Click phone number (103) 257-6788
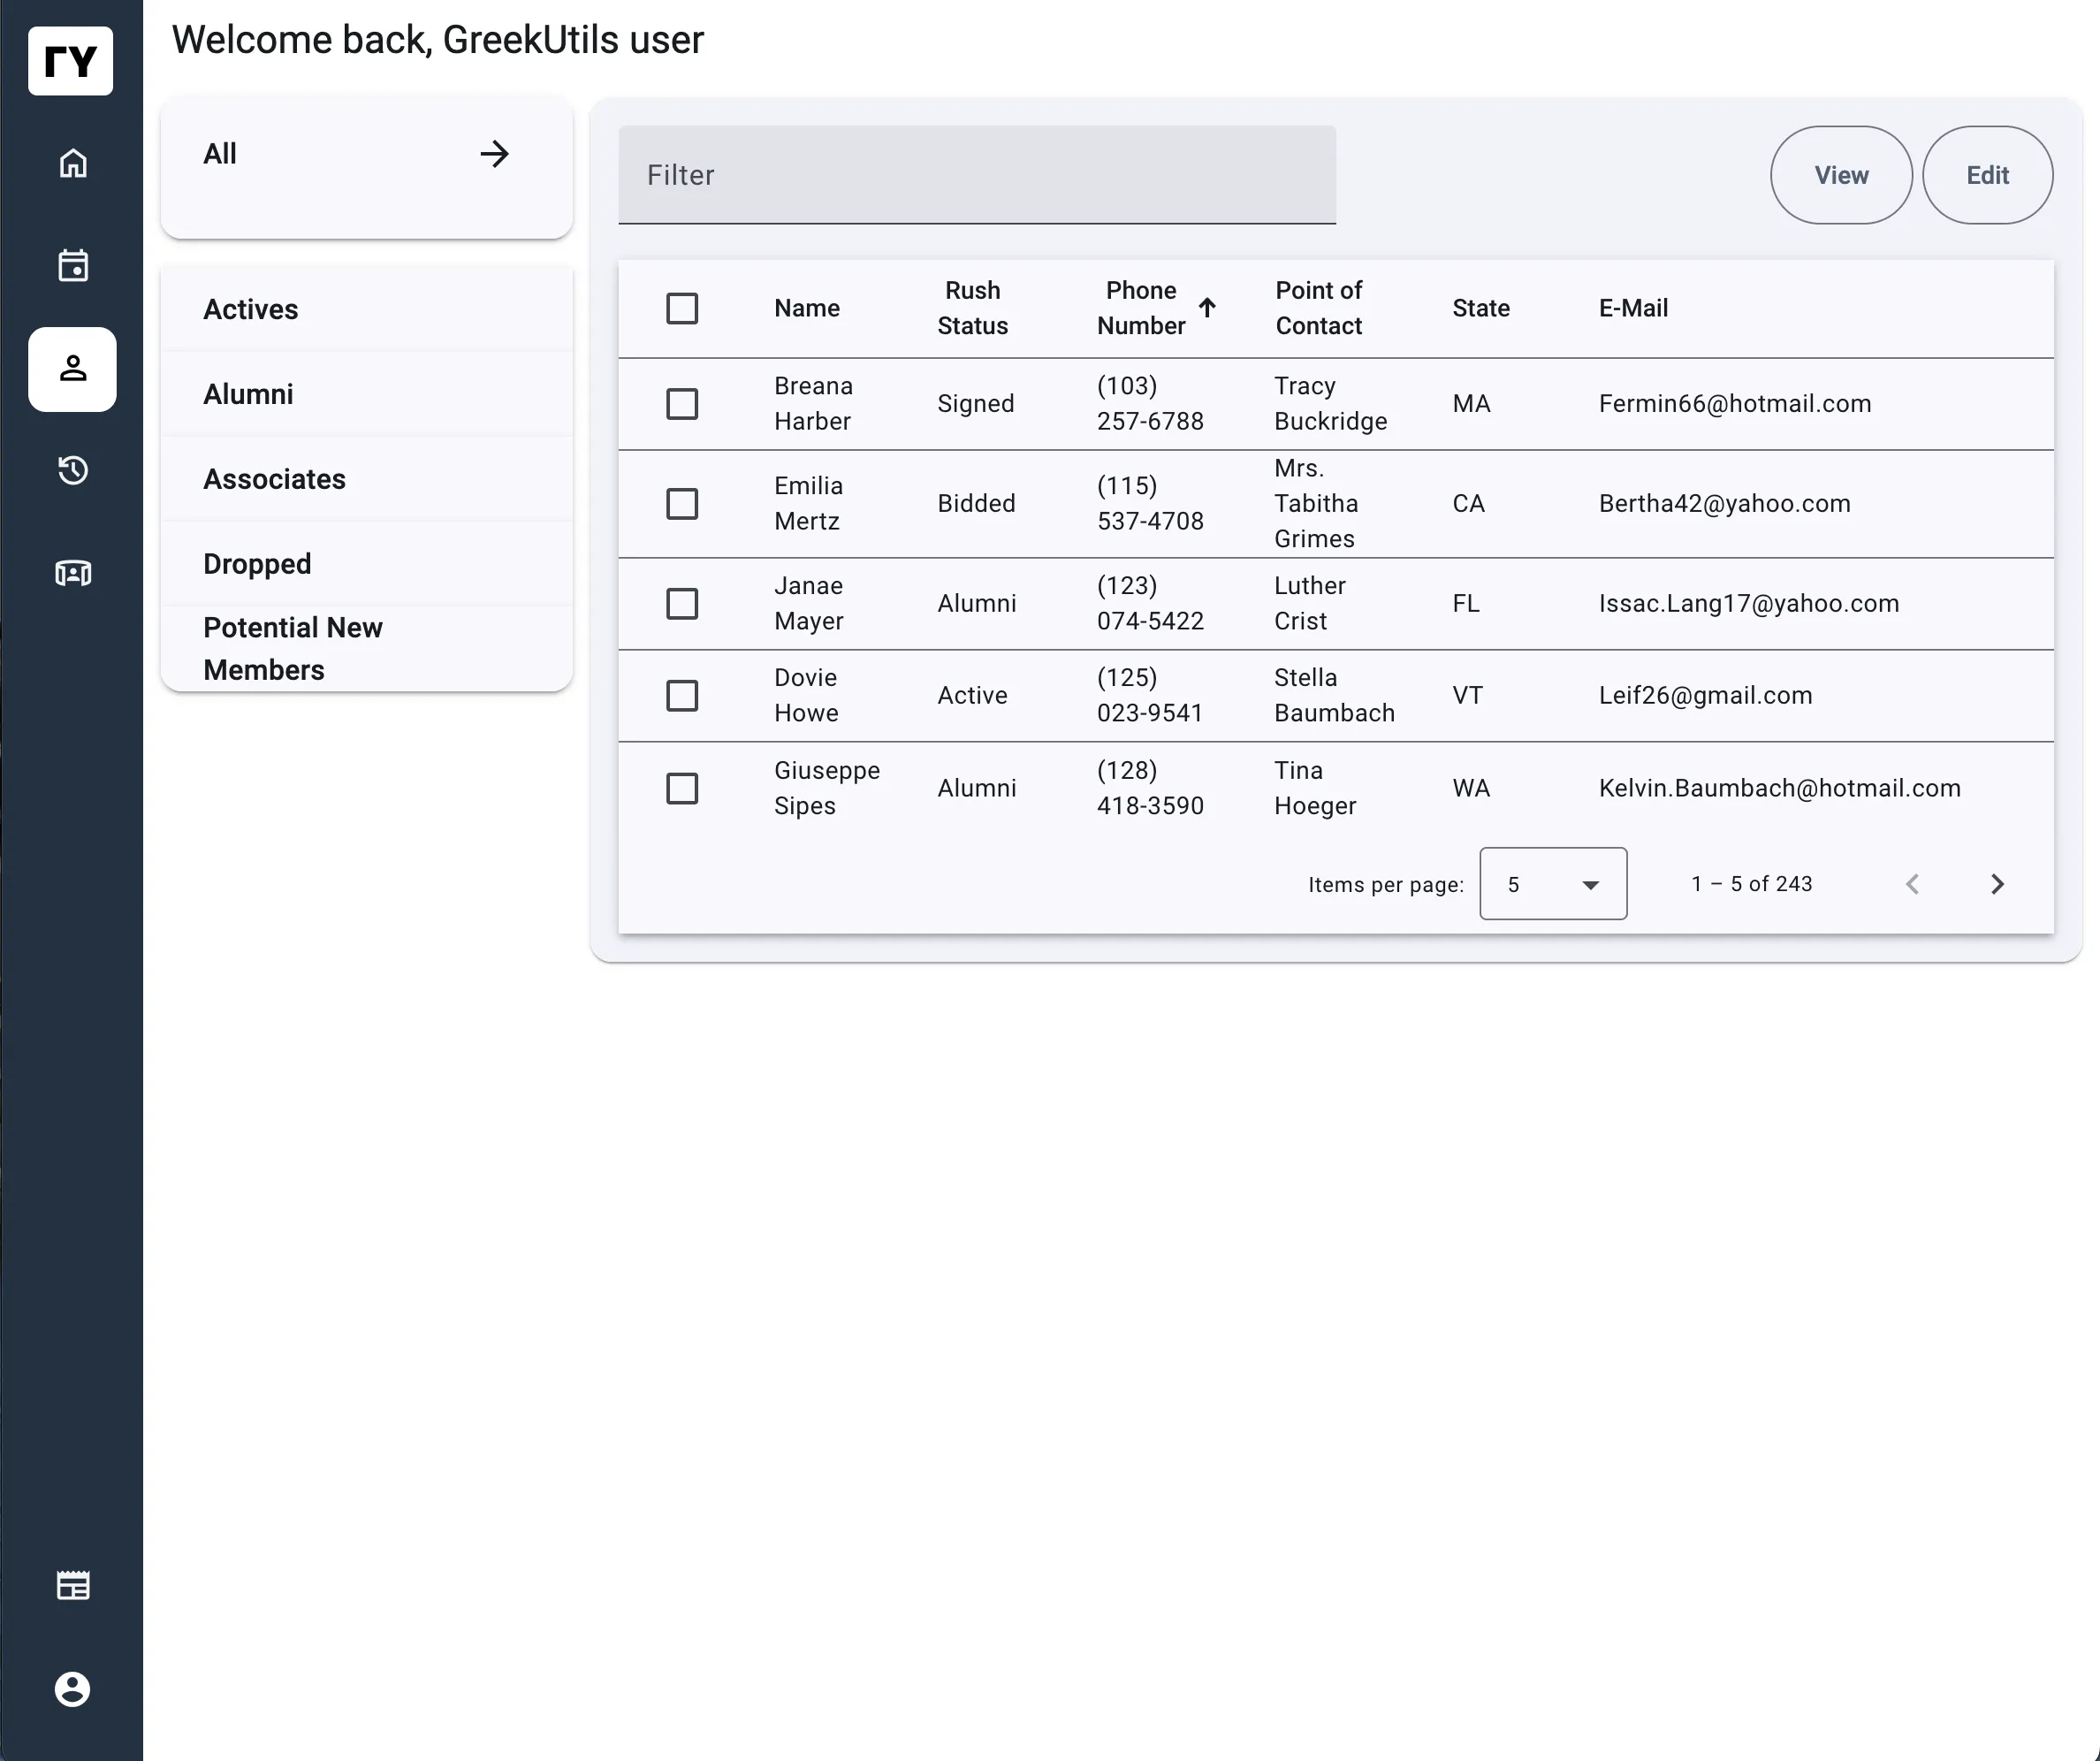The width and height of the screenshot is (2100, 1761). pyautogui.click(x=1150, y=404)
